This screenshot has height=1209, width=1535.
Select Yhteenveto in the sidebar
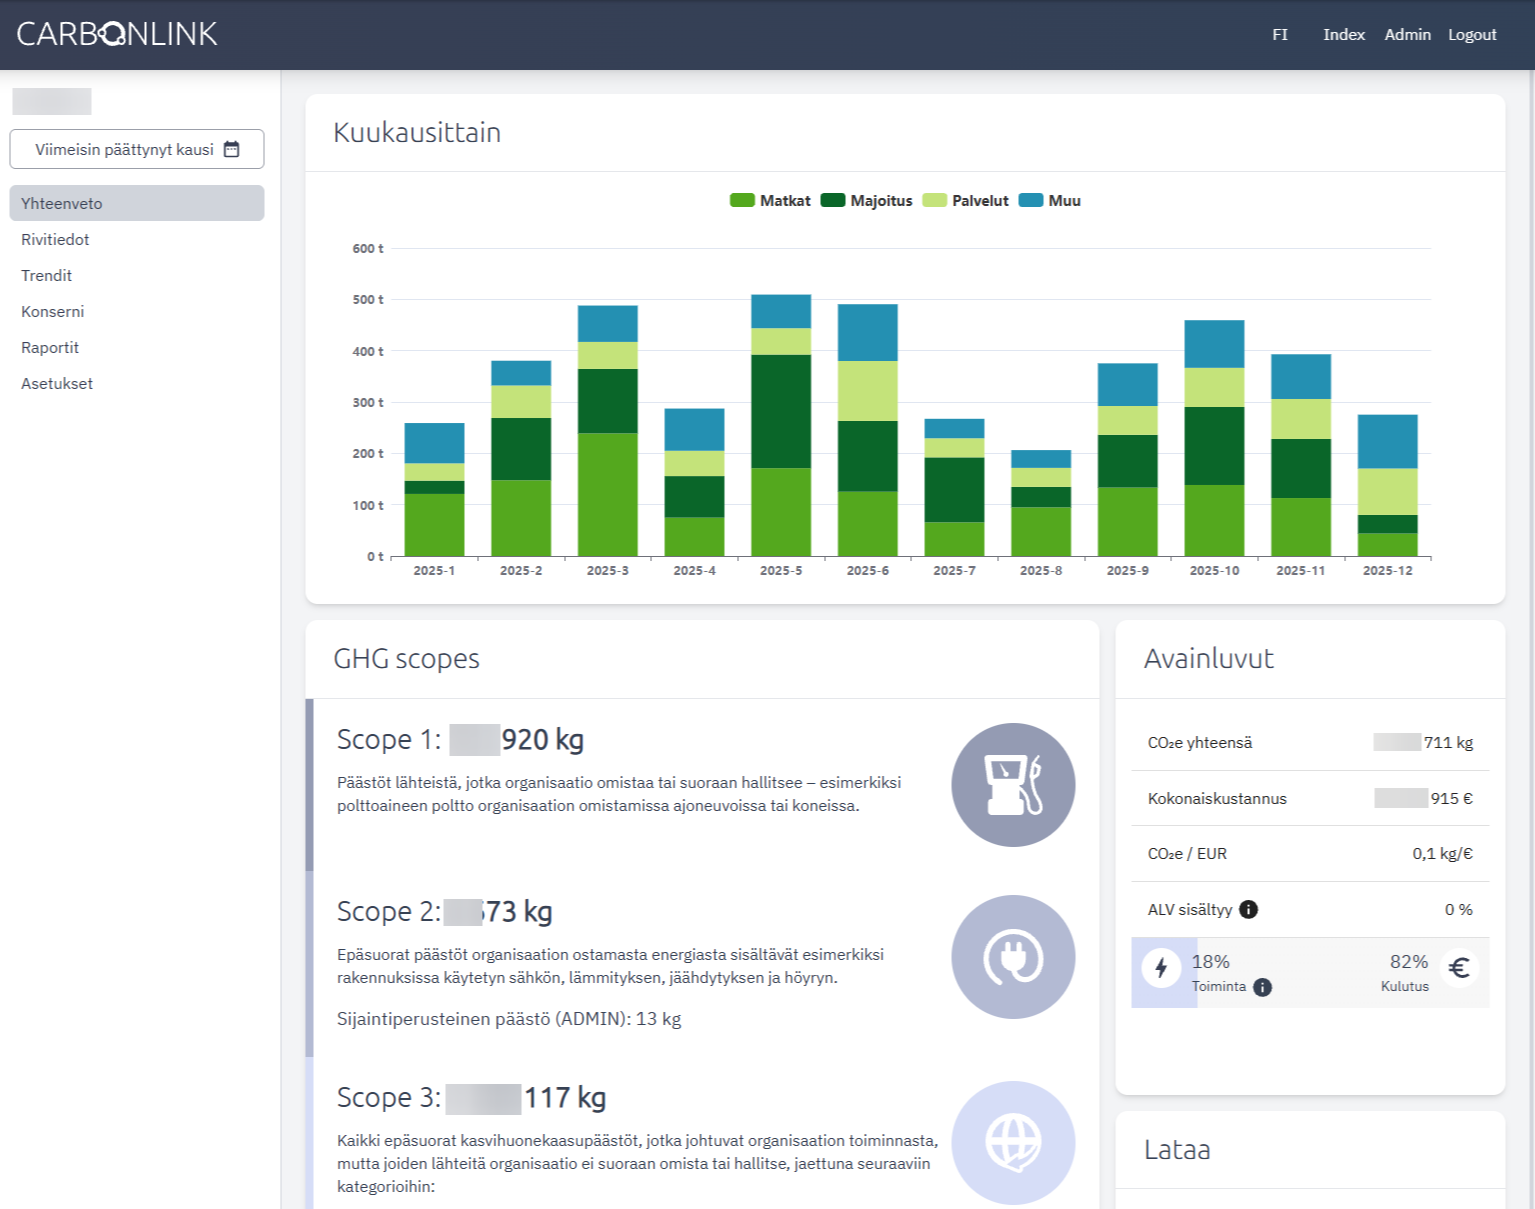tap(137, 203)
